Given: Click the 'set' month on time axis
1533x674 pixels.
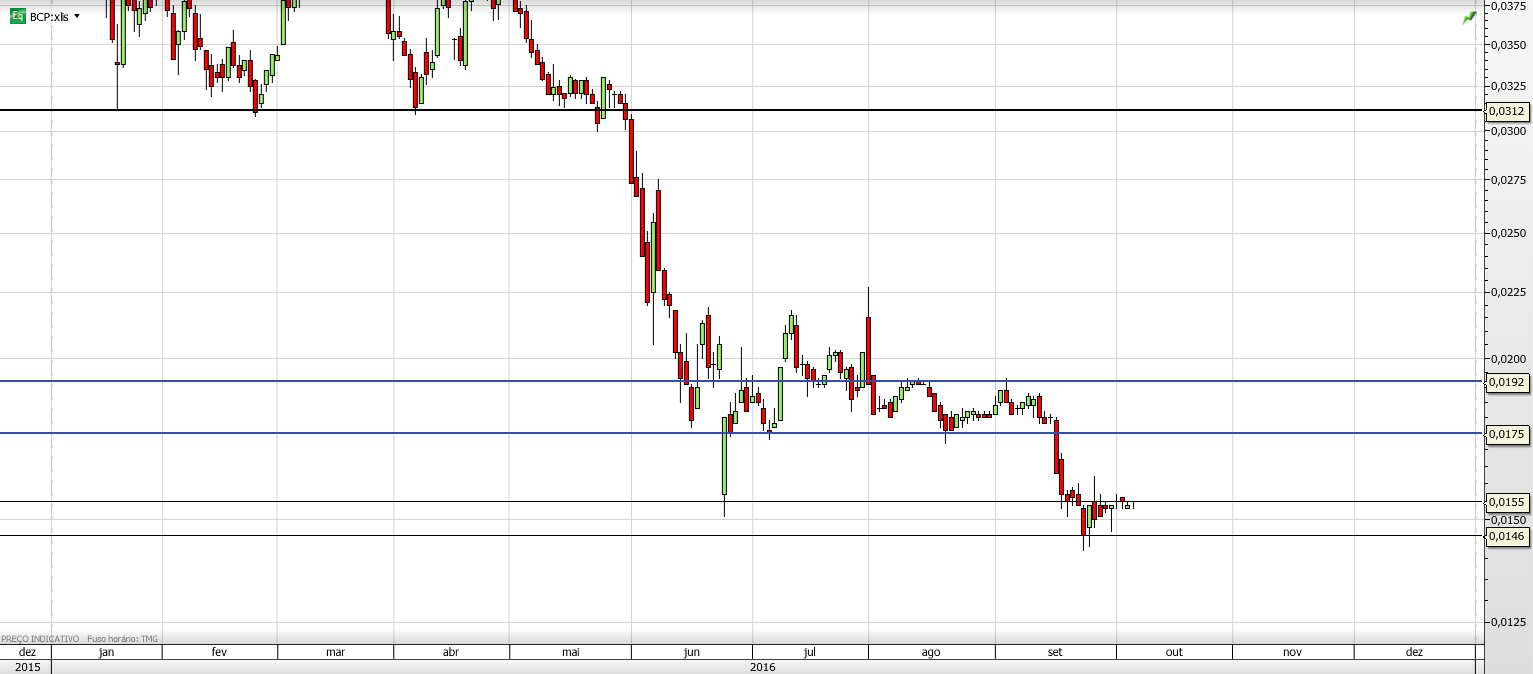Looking at the screenshot, I should click(x=1055, y=652).
